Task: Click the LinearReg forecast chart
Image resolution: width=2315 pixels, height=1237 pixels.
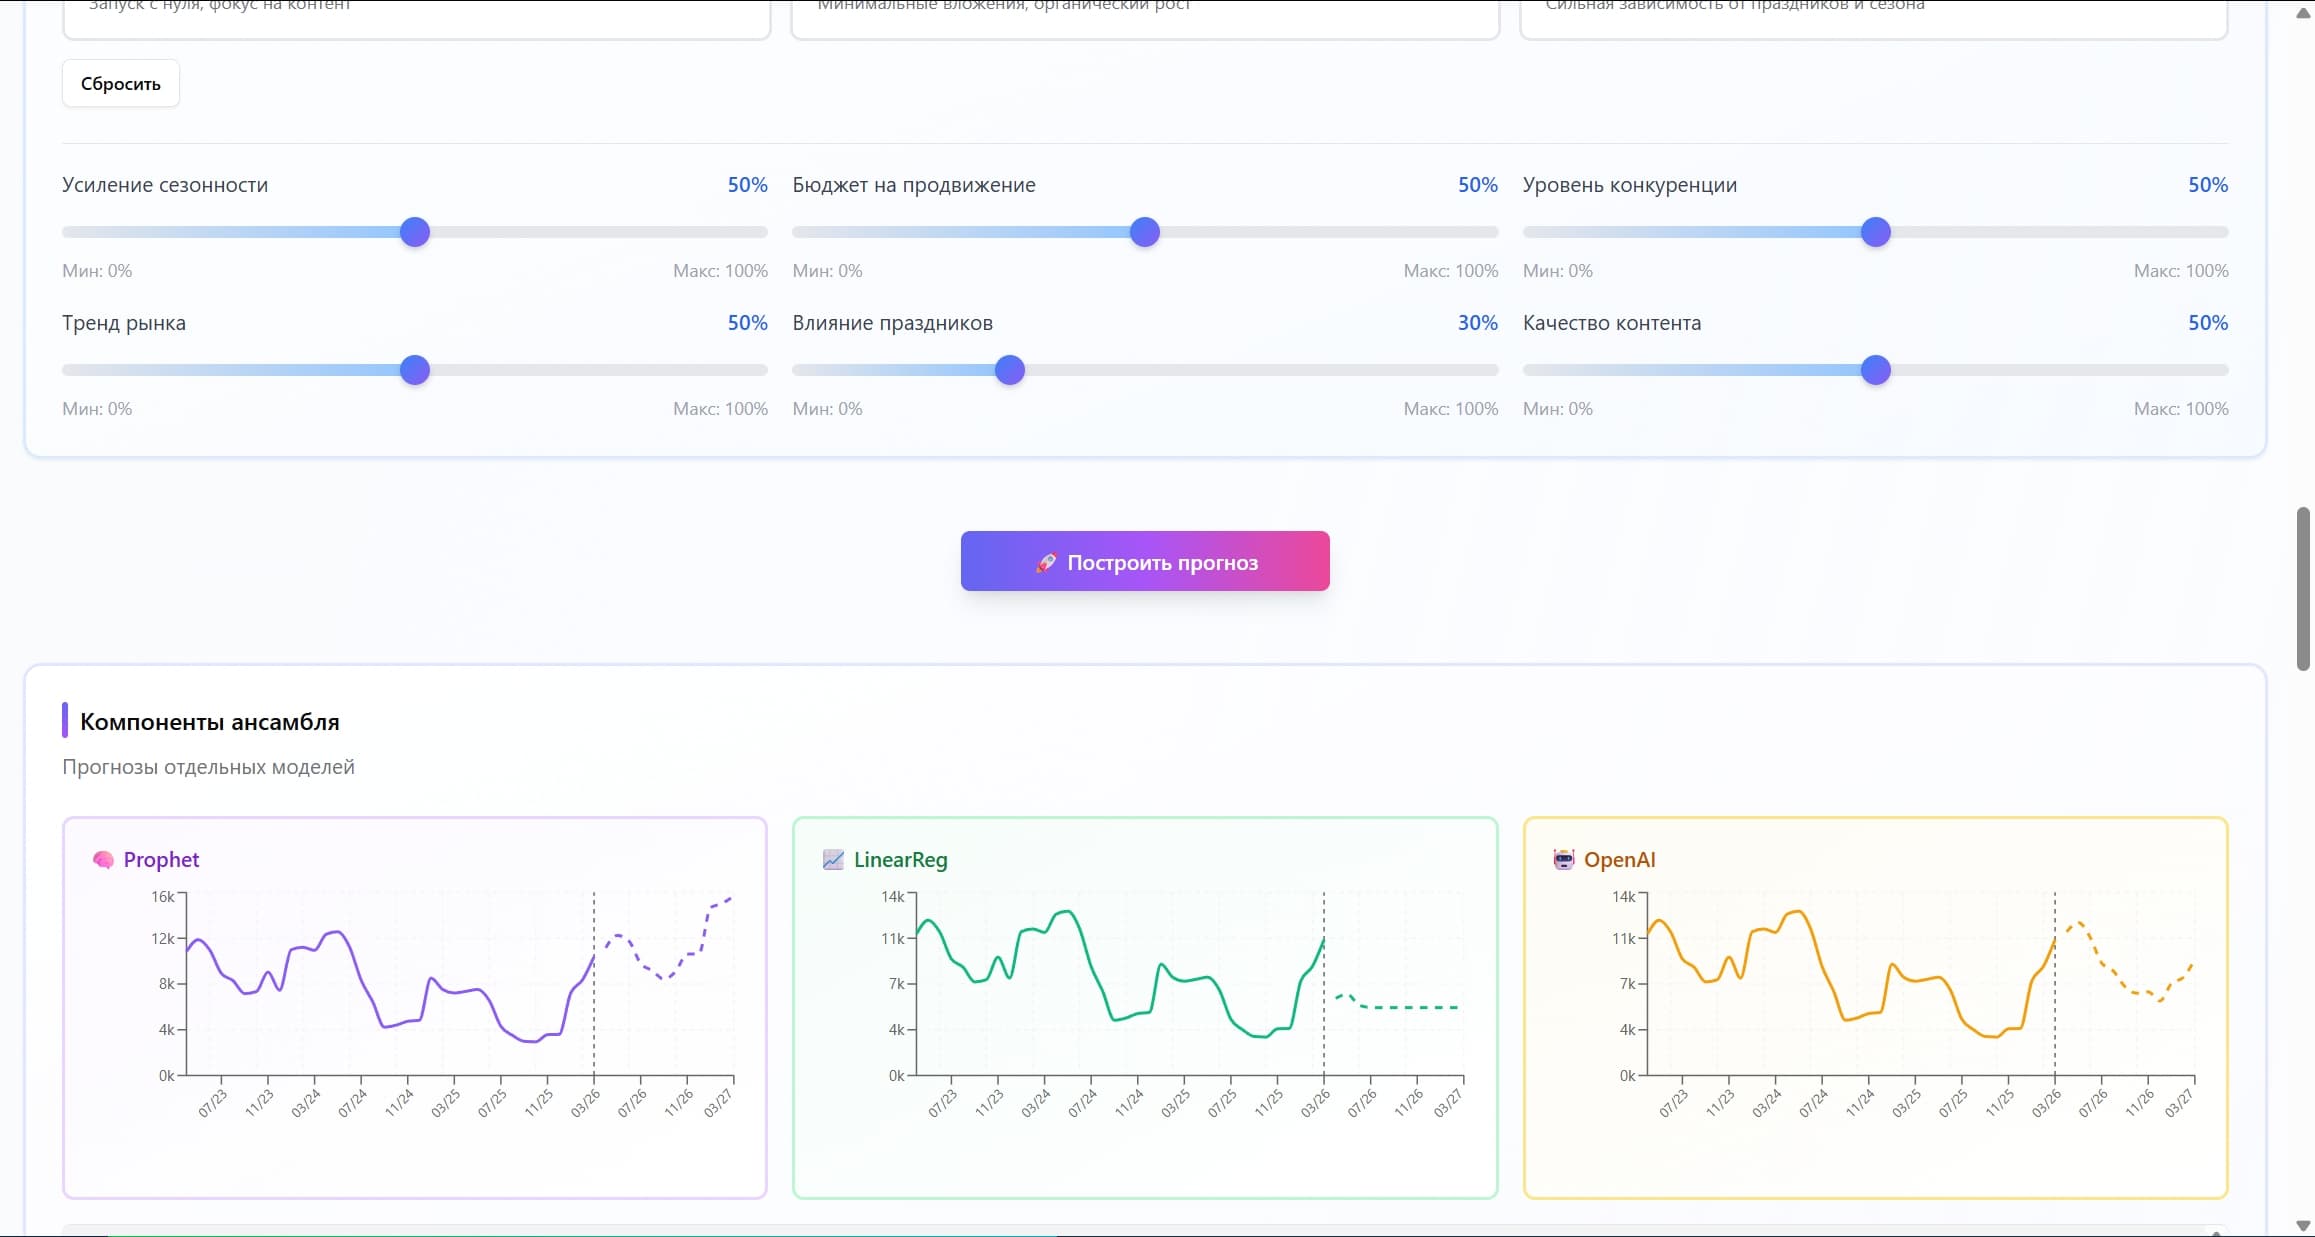Action: [1190, 985]
